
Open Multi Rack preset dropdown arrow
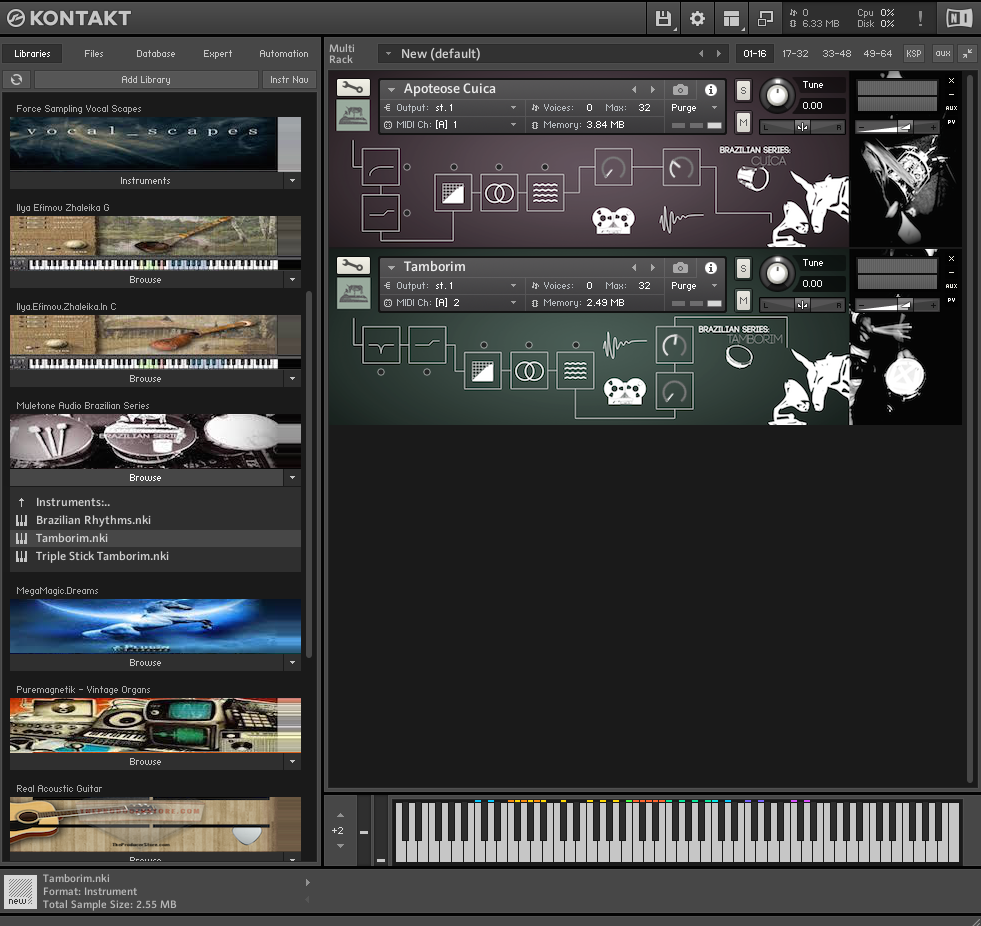click(388, 54)
